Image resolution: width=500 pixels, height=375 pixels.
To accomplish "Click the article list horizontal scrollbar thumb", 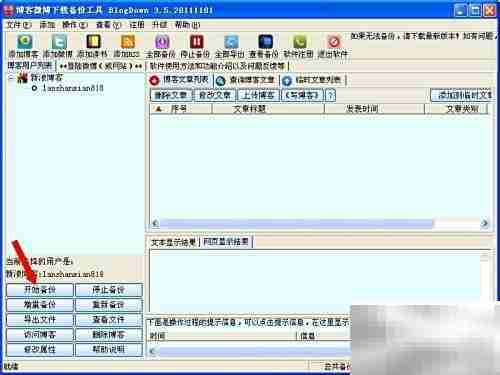I will (296, 224).
